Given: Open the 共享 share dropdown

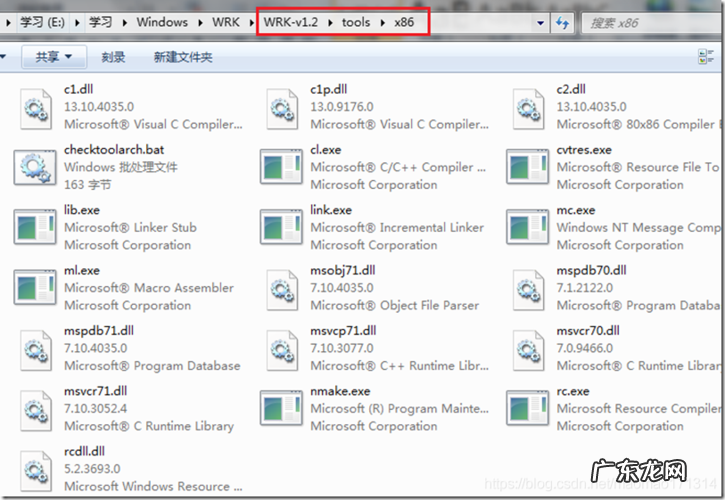Looking at the screenshot, I should pos(54,57).
